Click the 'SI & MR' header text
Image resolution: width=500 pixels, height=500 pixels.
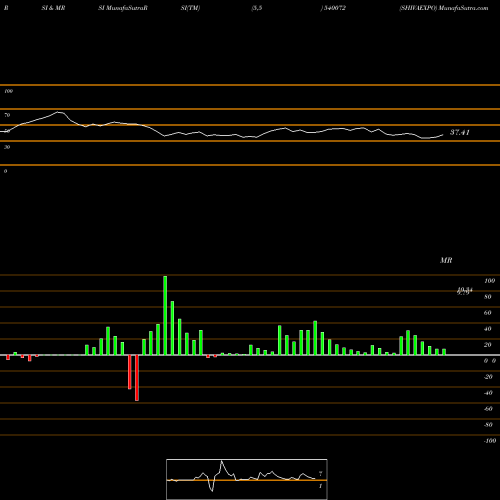click(53, 8)
